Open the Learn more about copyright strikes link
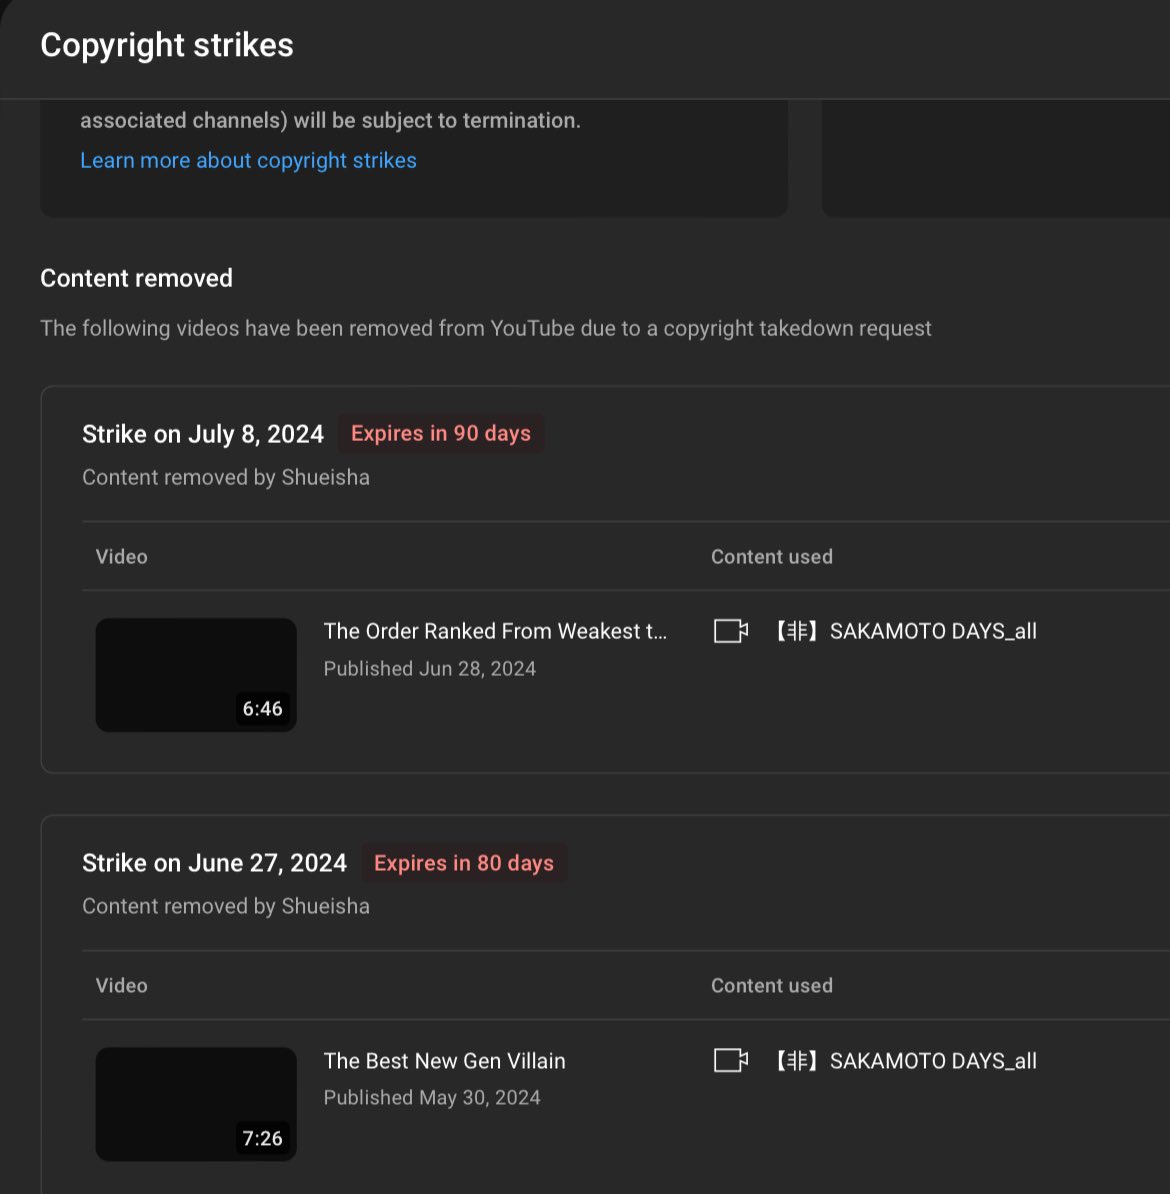 coord(248,160)
